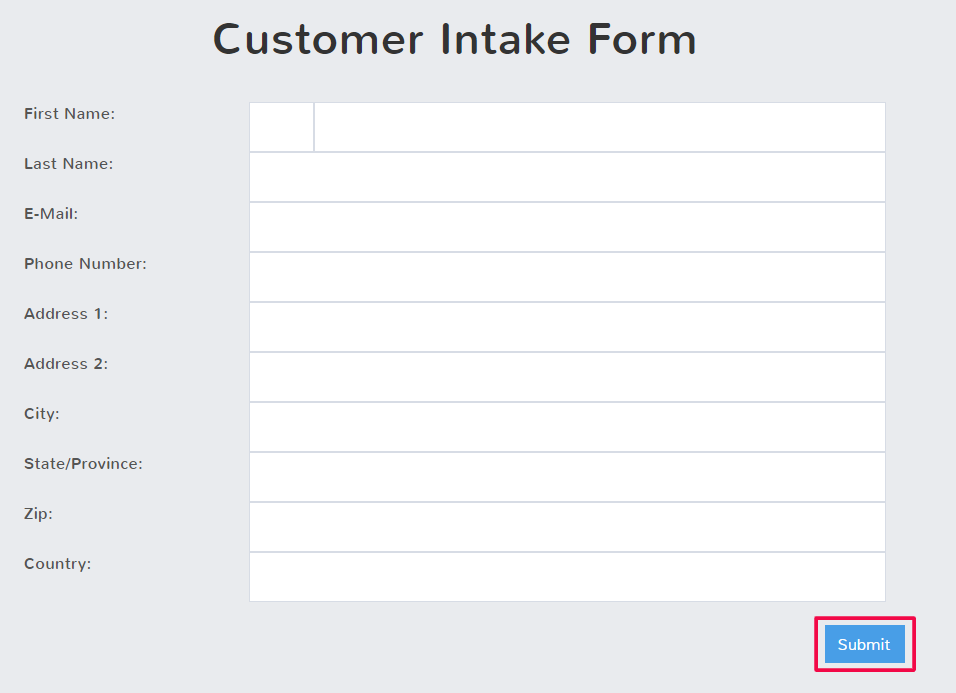
Task: Click the 'City:' label text
Action: 42,414
